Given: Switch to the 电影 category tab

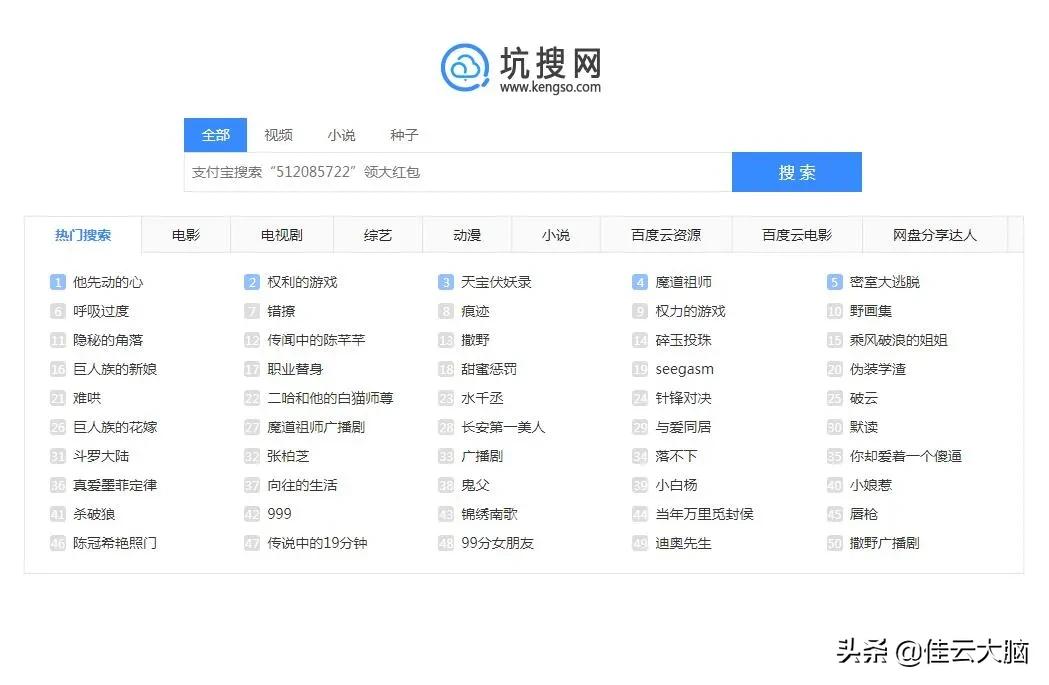Looking at the screenshot, I should pos(185,234).
